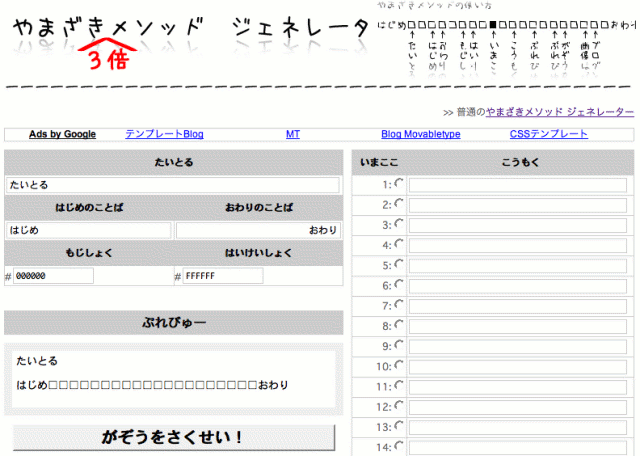Open the Blog Movabletype ad link
The image size is (640, 456).
(420, 134)
